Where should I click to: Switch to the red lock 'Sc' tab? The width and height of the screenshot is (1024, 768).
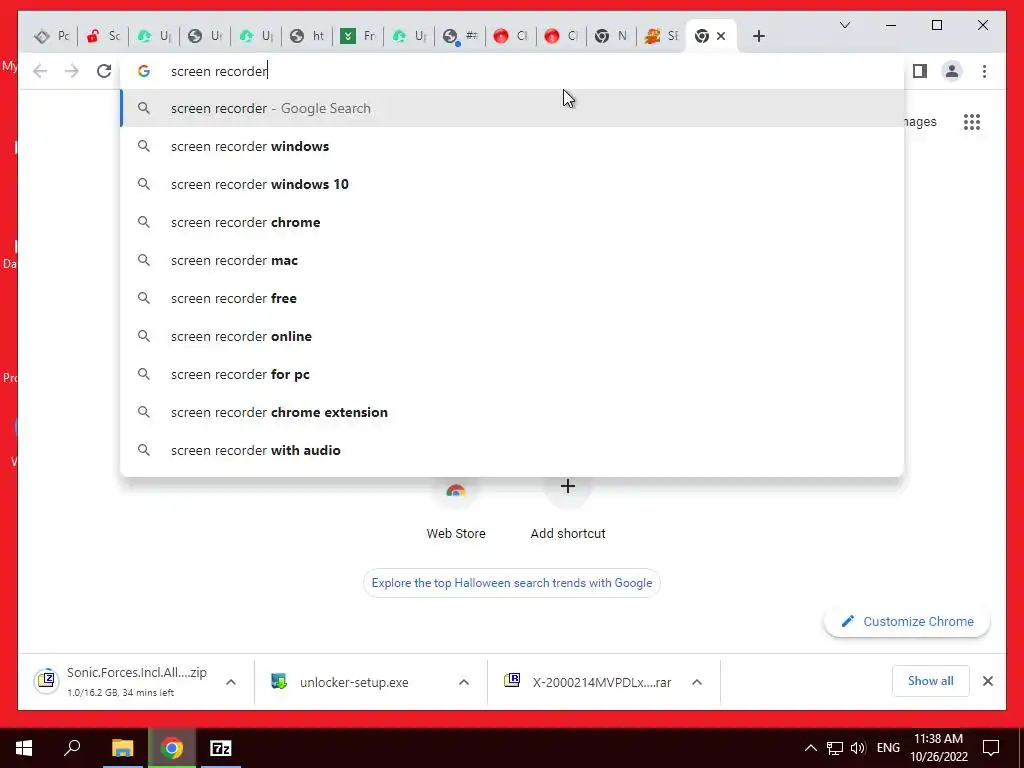tap(103, 37)
